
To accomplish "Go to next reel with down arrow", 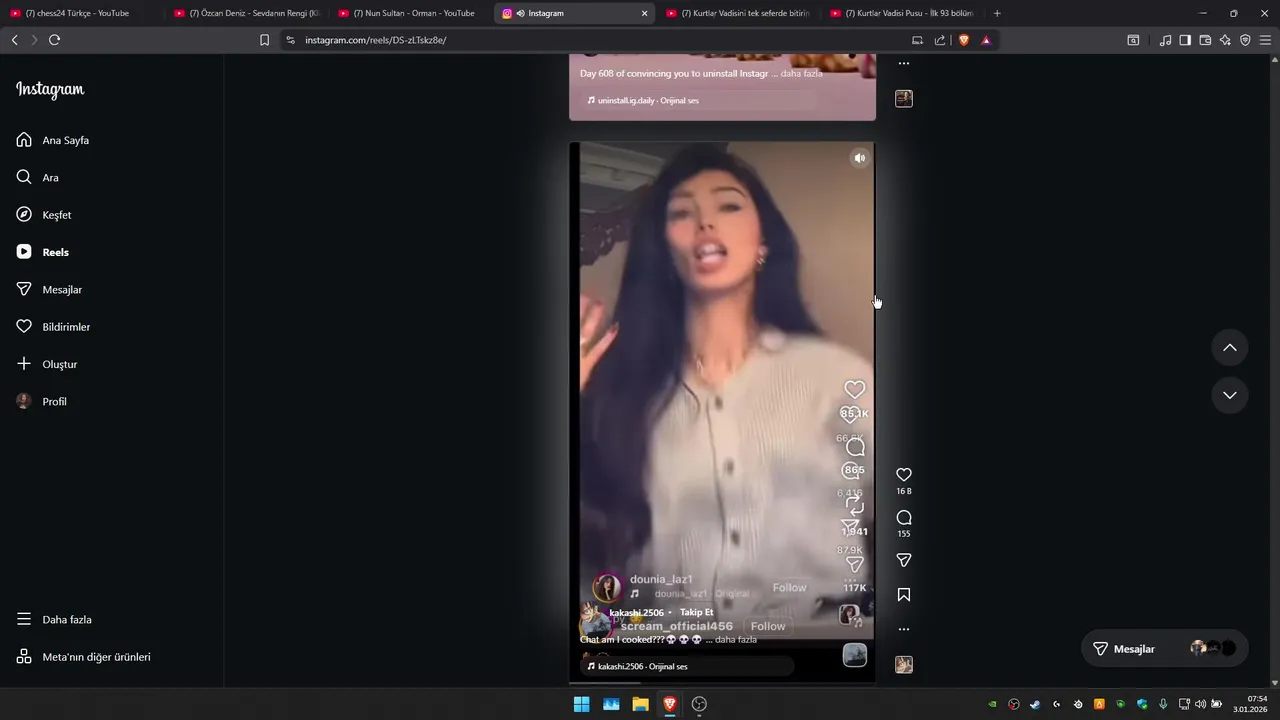I will 1230,395.
